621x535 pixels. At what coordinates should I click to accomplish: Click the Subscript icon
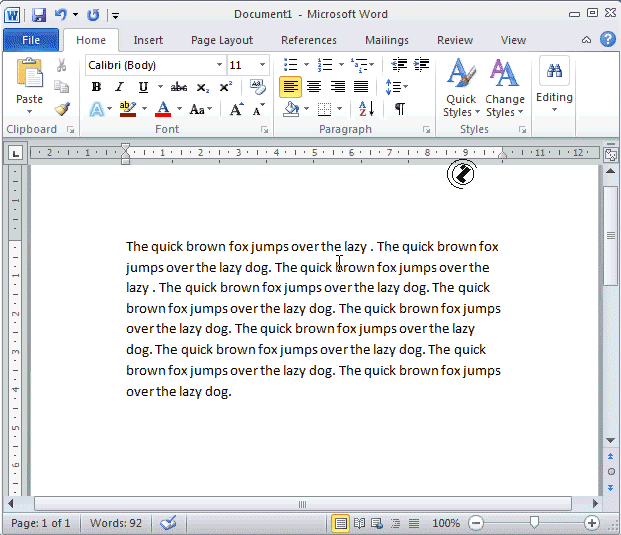(x=205, y=87)
